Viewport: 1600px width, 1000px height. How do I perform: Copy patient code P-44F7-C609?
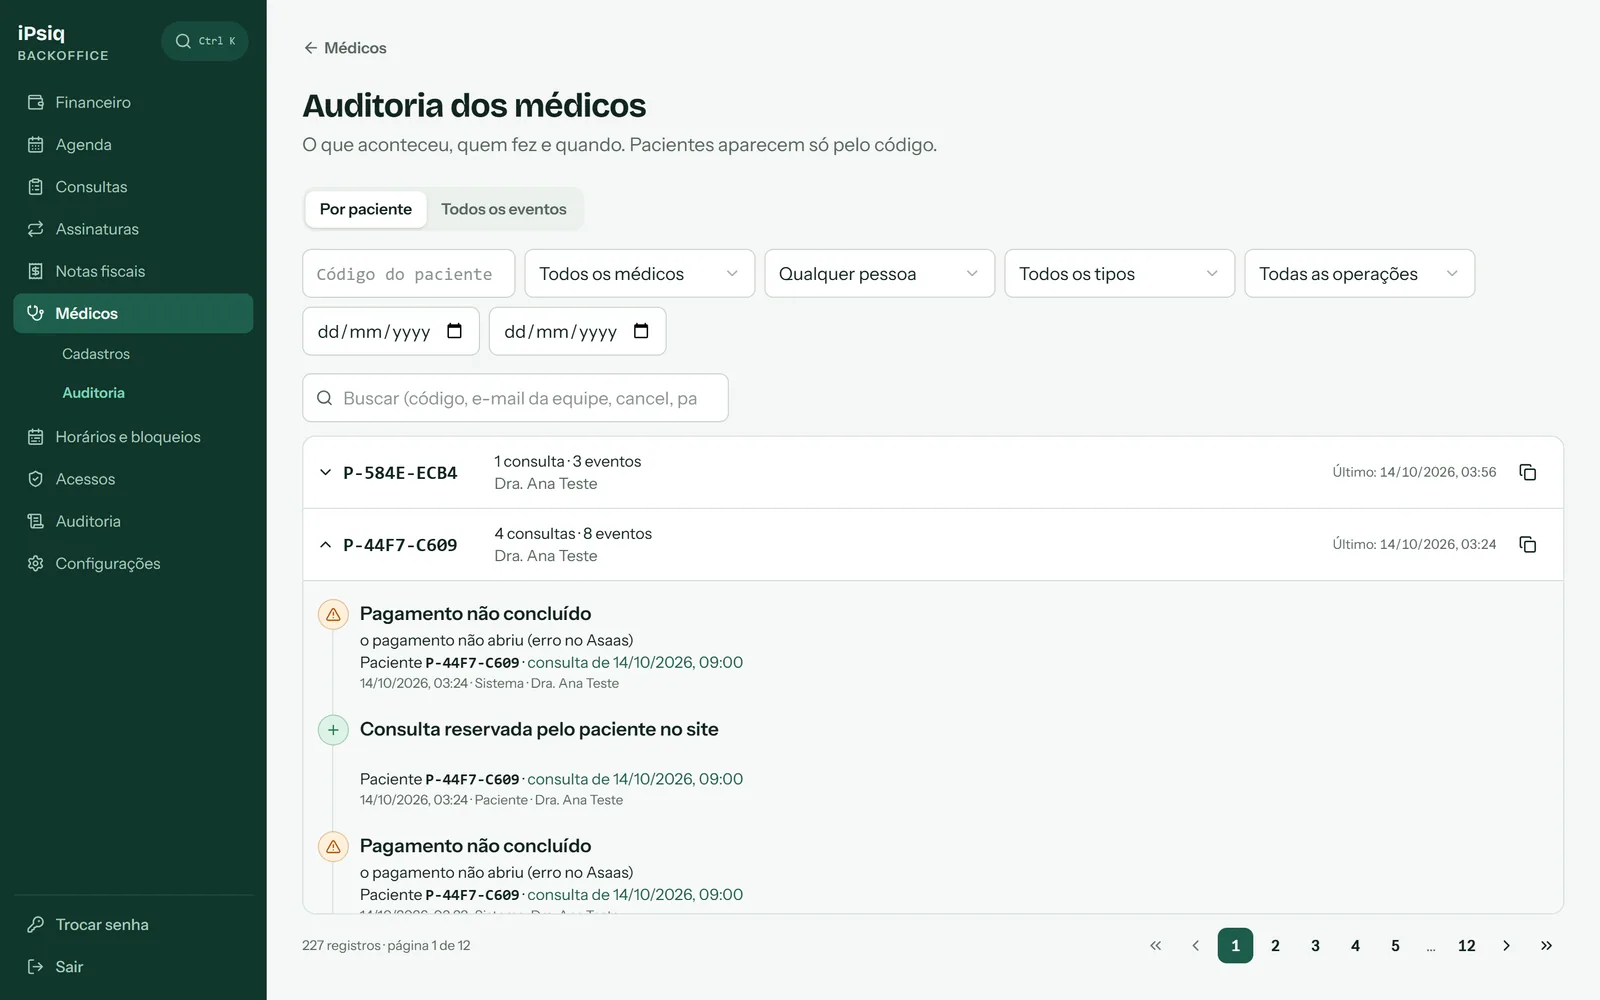(x=1527, y=544)
